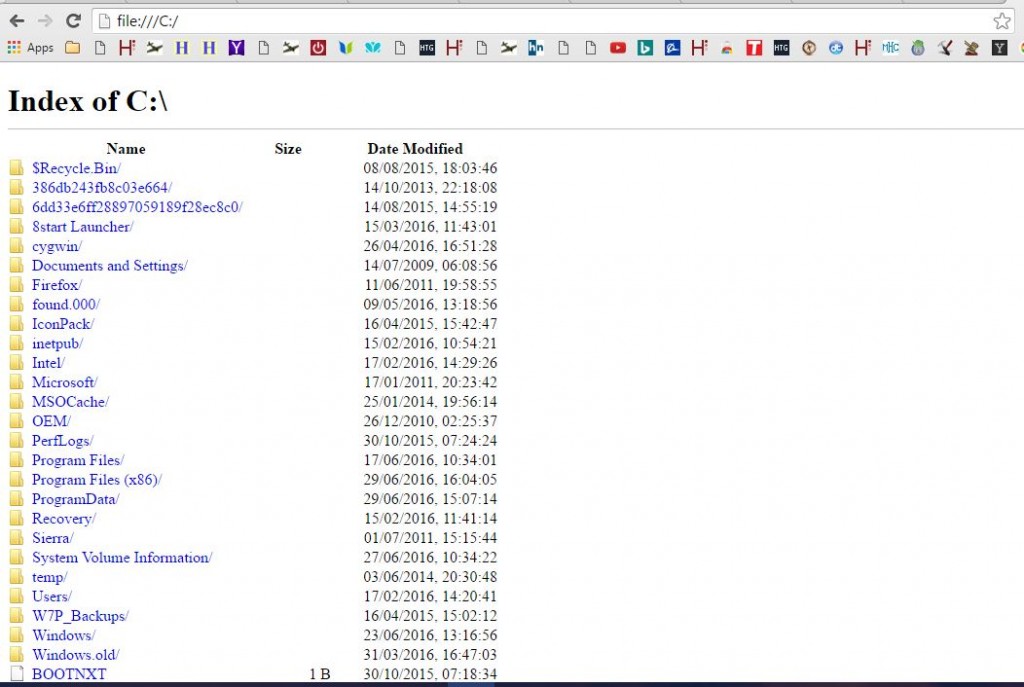The width and height of the screenshot is (1024, 687).
Task: Go back using the browser back arrow
Action: (x=17, y=21)
